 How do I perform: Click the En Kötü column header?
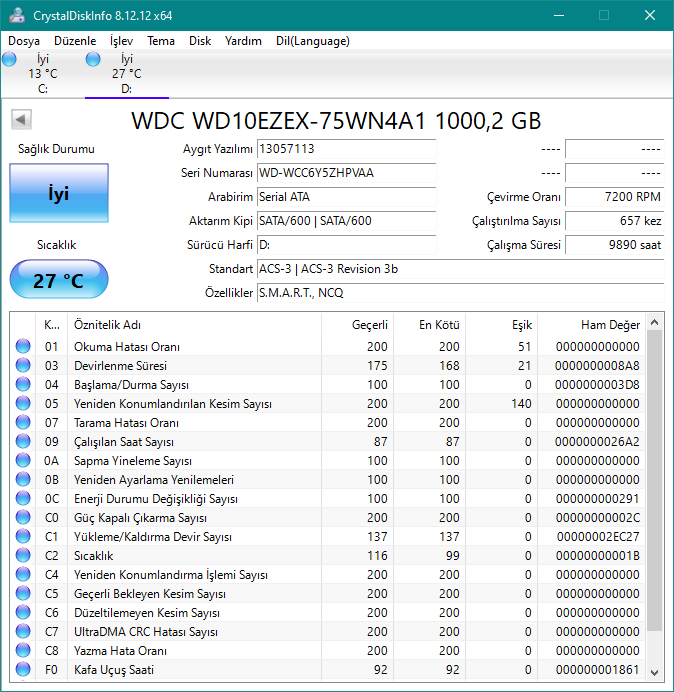[x=429, y=325]
